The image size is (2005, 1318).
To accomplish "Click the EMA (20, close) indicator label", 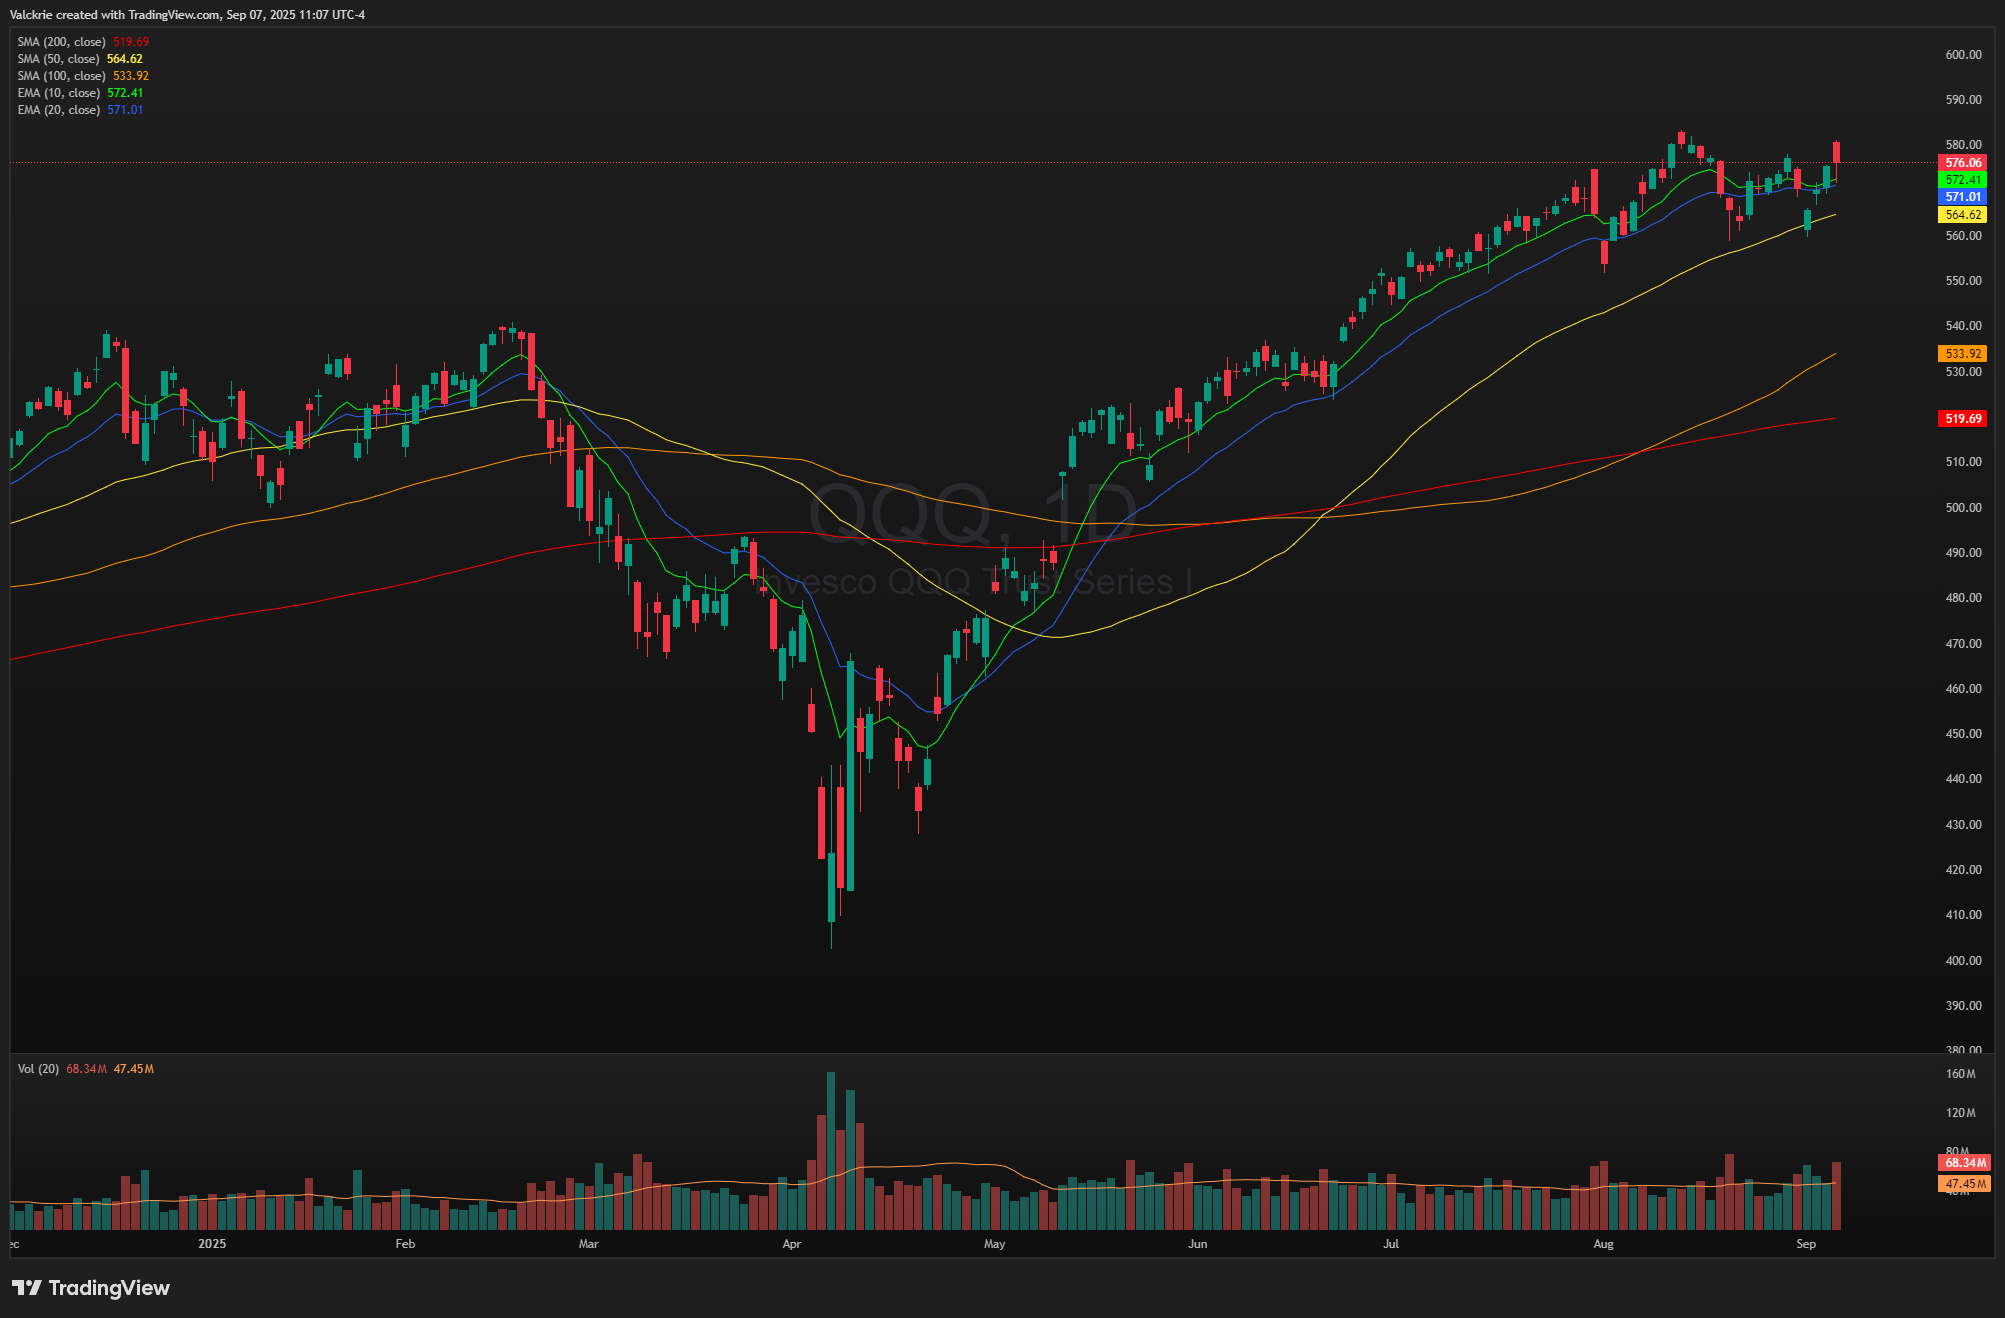I will 58,110.
